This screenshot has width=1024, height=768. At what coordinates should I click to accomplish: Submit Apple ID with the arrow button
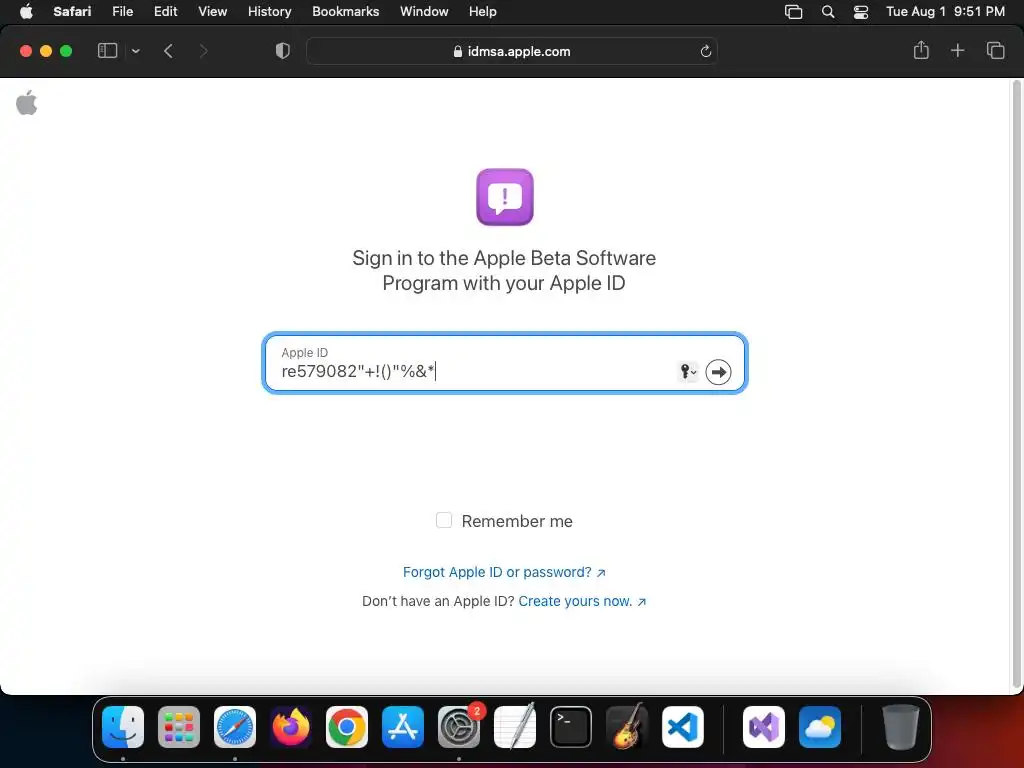[718, 372]
